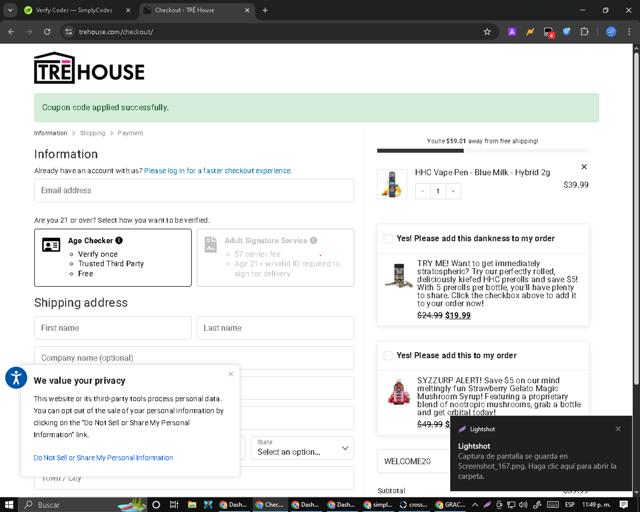Dismiss the privacy notice popup

click(x=231, y=374)
